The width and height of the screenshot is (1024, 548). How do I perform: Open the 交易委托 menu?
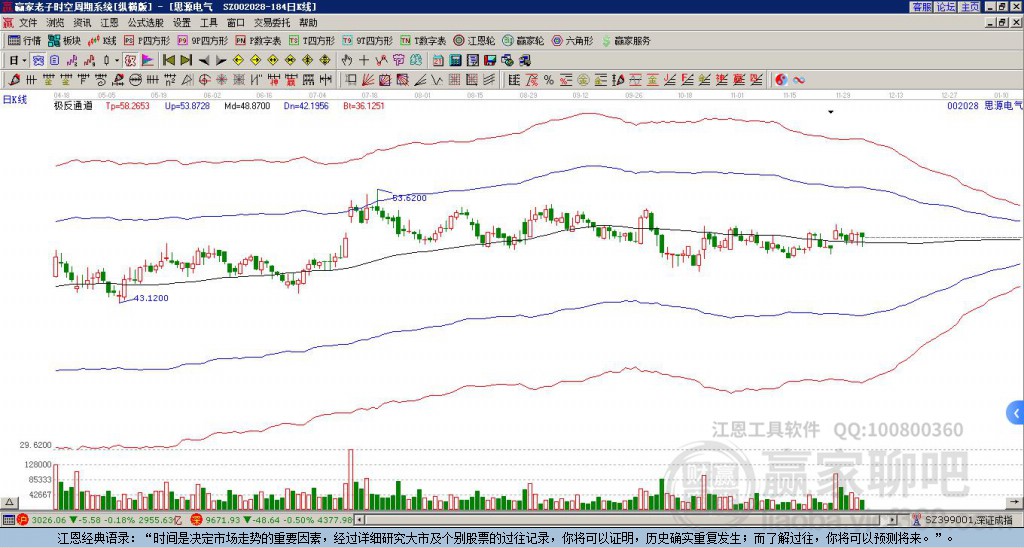pos(272,23)
